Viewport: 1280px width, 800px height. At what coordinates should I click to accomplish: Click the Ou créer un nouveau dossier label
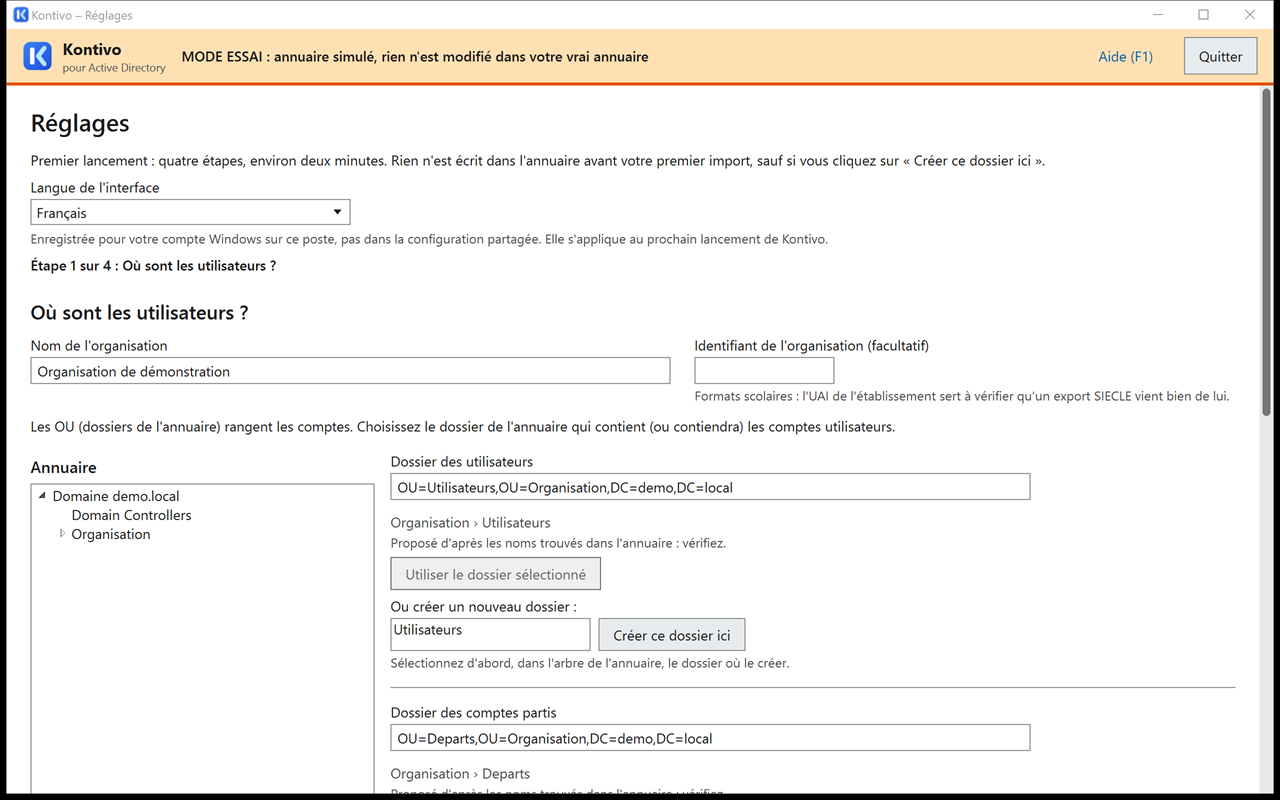click(483, 606)
